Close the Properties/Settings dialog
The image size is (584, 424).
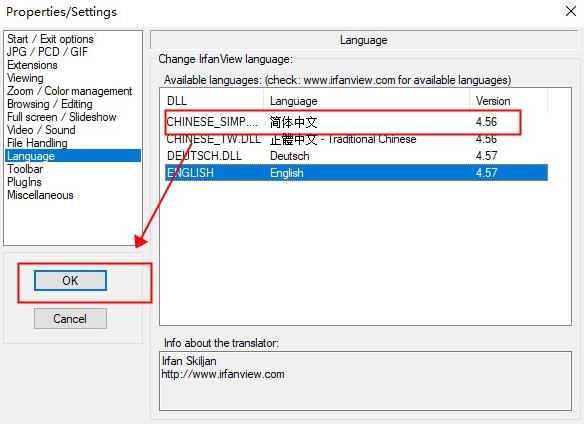click(571, 11)
